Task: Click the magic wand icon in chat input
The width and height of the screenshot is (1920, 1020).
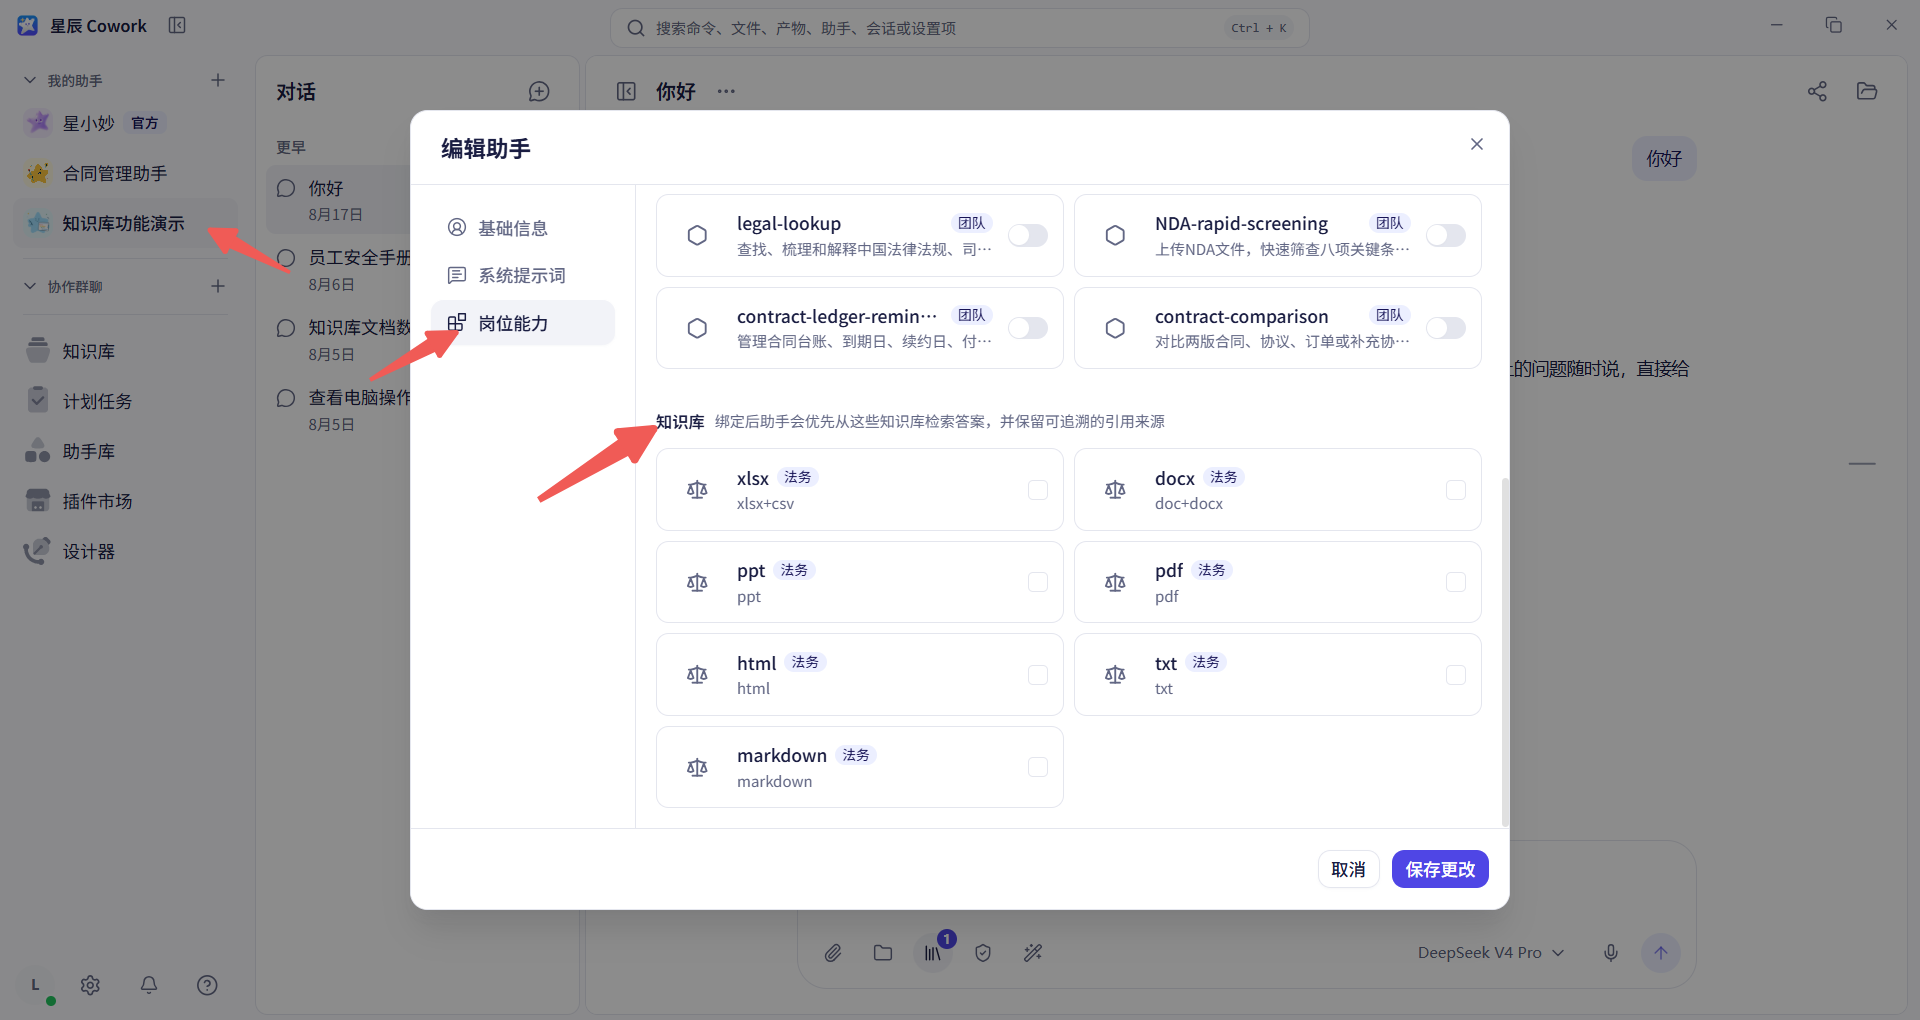Action: tap(1033, 953)
